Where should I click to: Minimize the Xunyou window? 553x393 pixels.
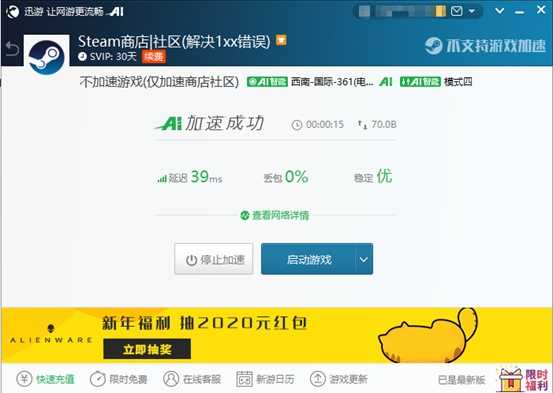pyautogui.click(x=519, y=12)
